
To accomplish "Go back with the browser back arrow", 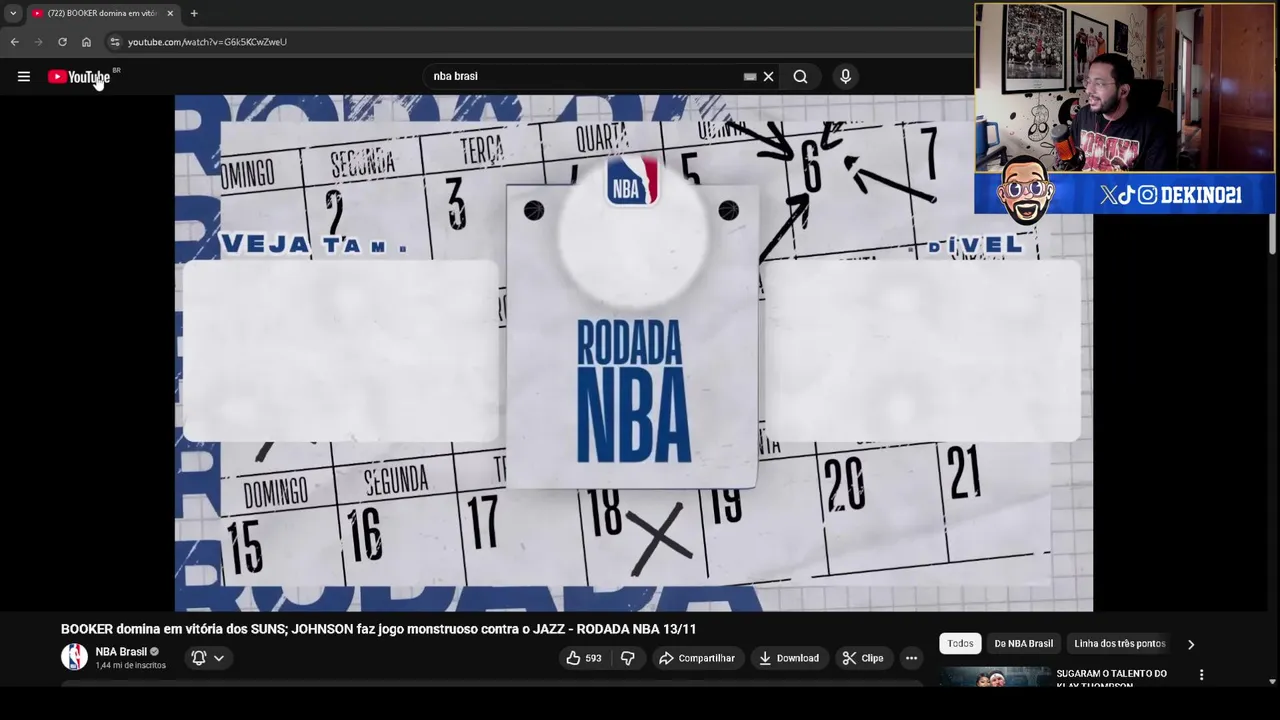I will [x=14, y=42].
